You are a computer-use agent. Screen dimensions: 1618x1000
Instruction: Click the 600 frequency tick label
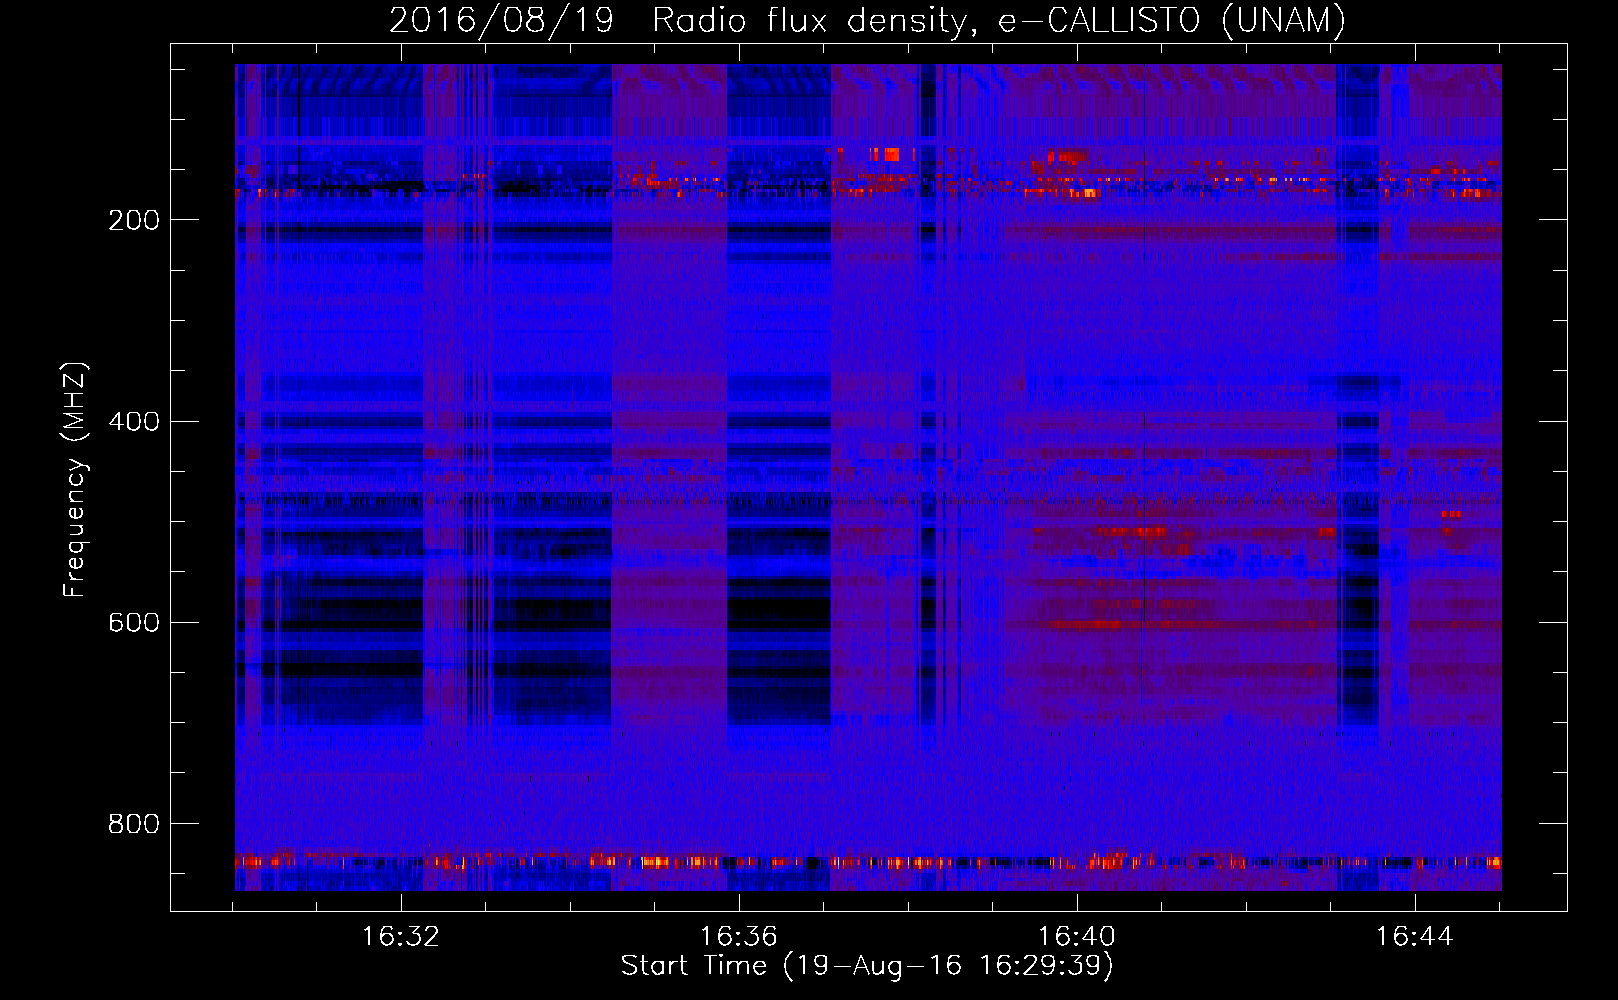(x=133, y=622)
